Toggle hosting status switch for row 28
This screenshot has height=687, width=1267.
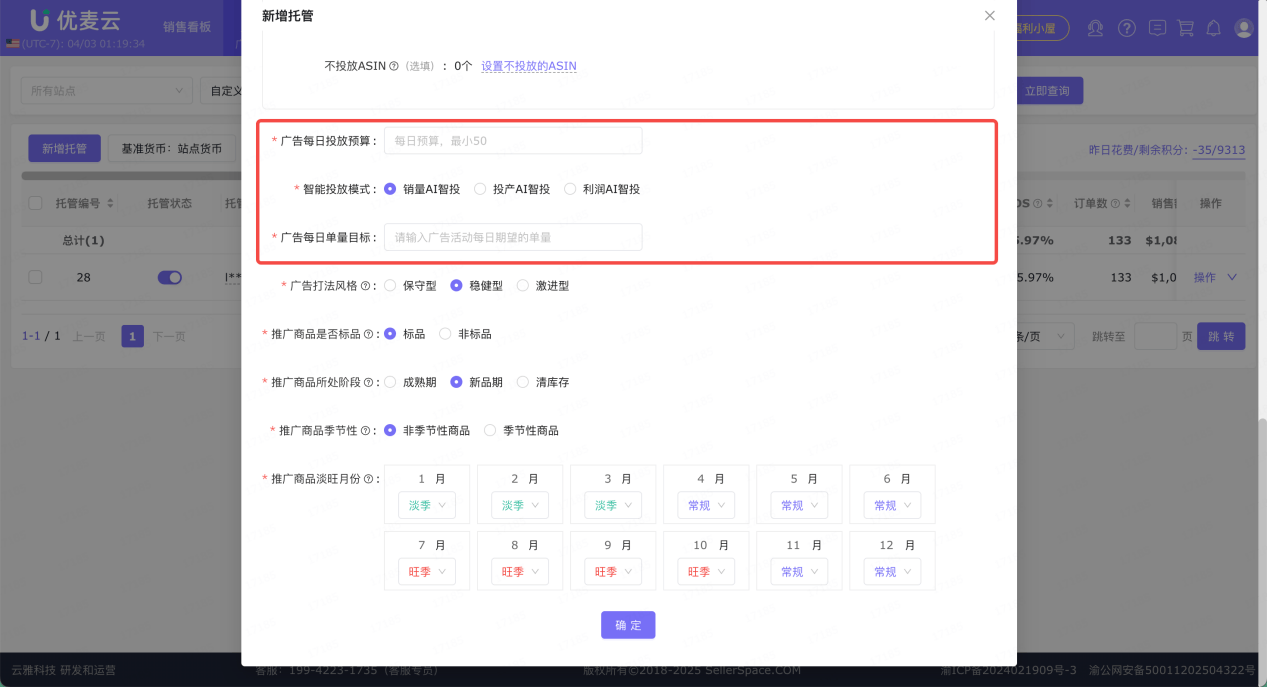pyautogui.click(x=170, y=277)
